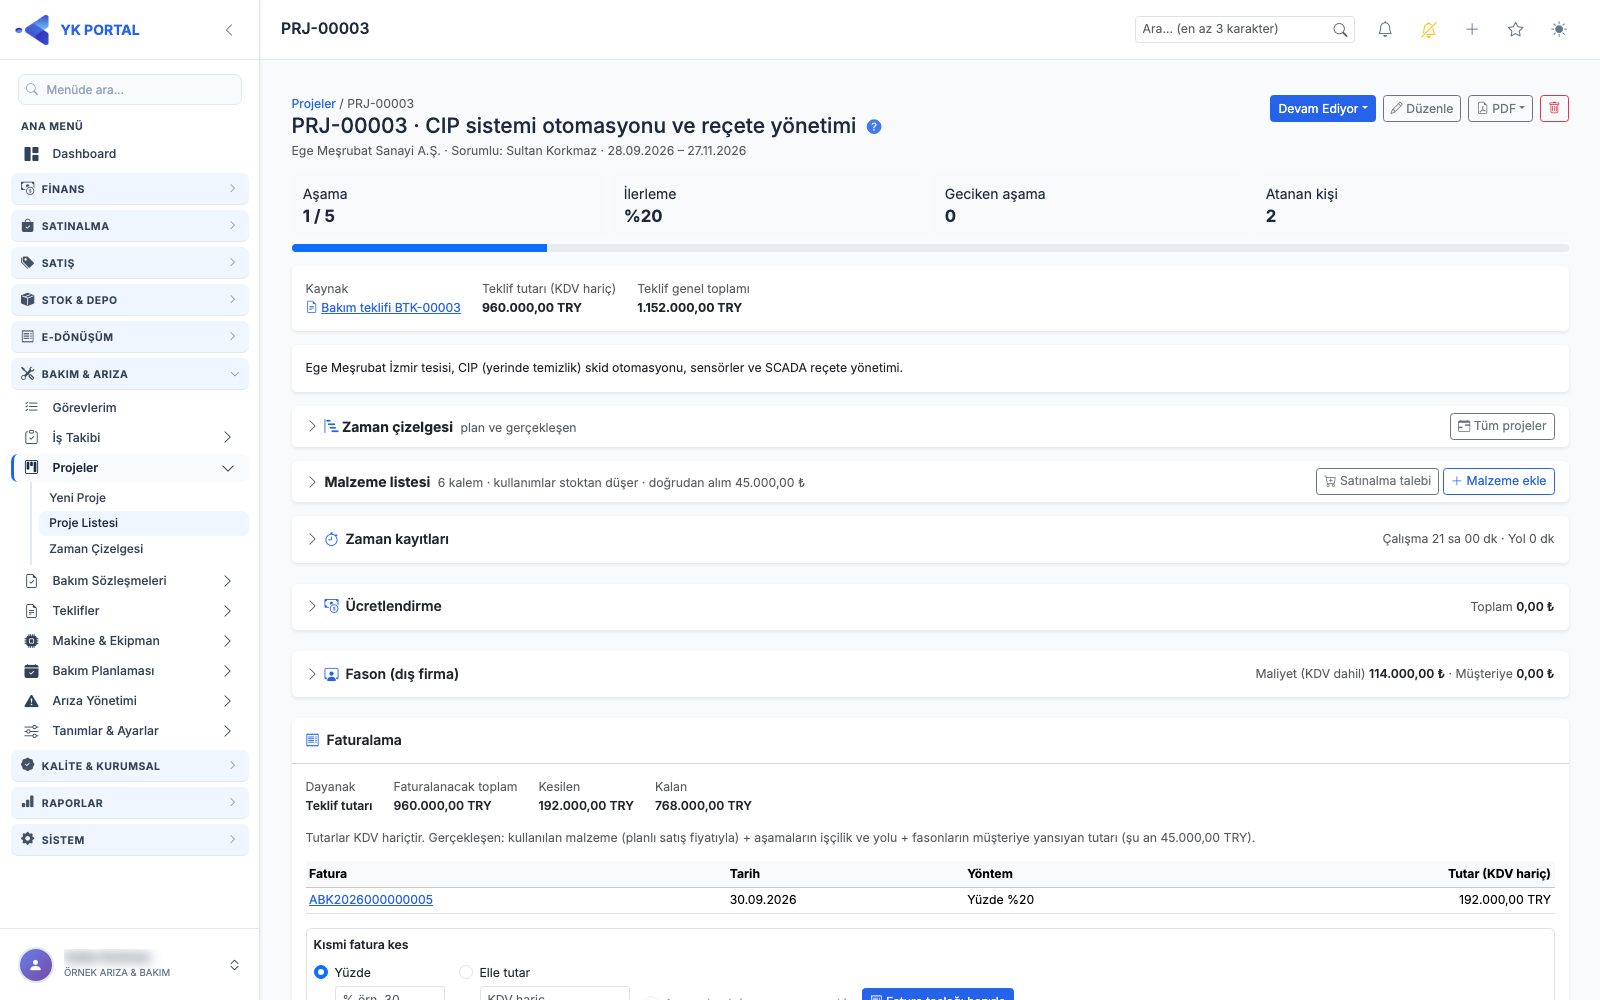Click the plus icon in top bar
1600x1000 pixels.
tap(1472, 29)
